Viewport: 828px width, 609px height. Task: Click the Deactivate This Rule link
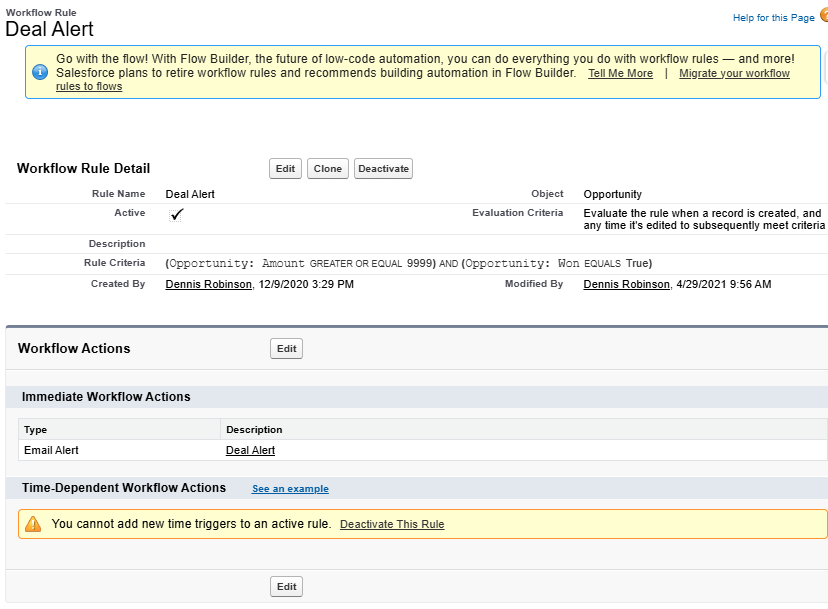pos(391,523)
